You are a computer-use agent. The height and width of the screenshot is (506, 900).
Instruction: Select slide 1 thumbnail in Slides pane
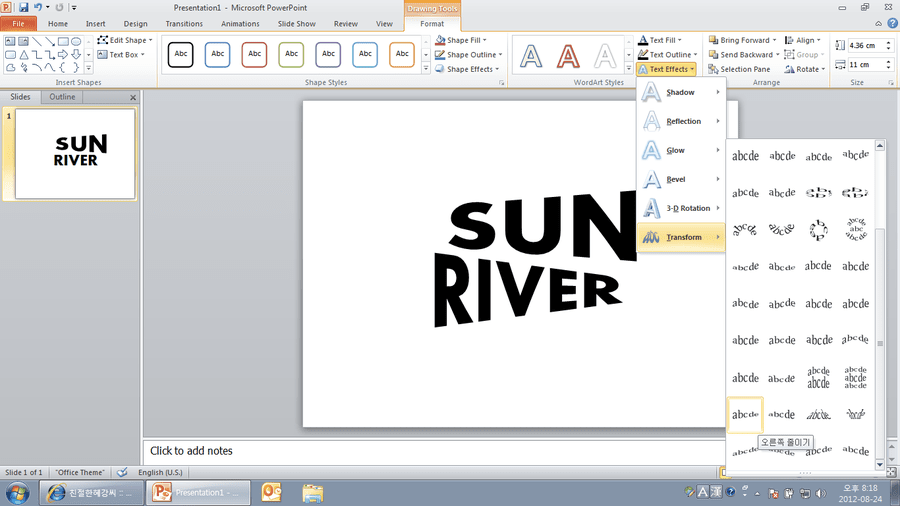point(75,154)
